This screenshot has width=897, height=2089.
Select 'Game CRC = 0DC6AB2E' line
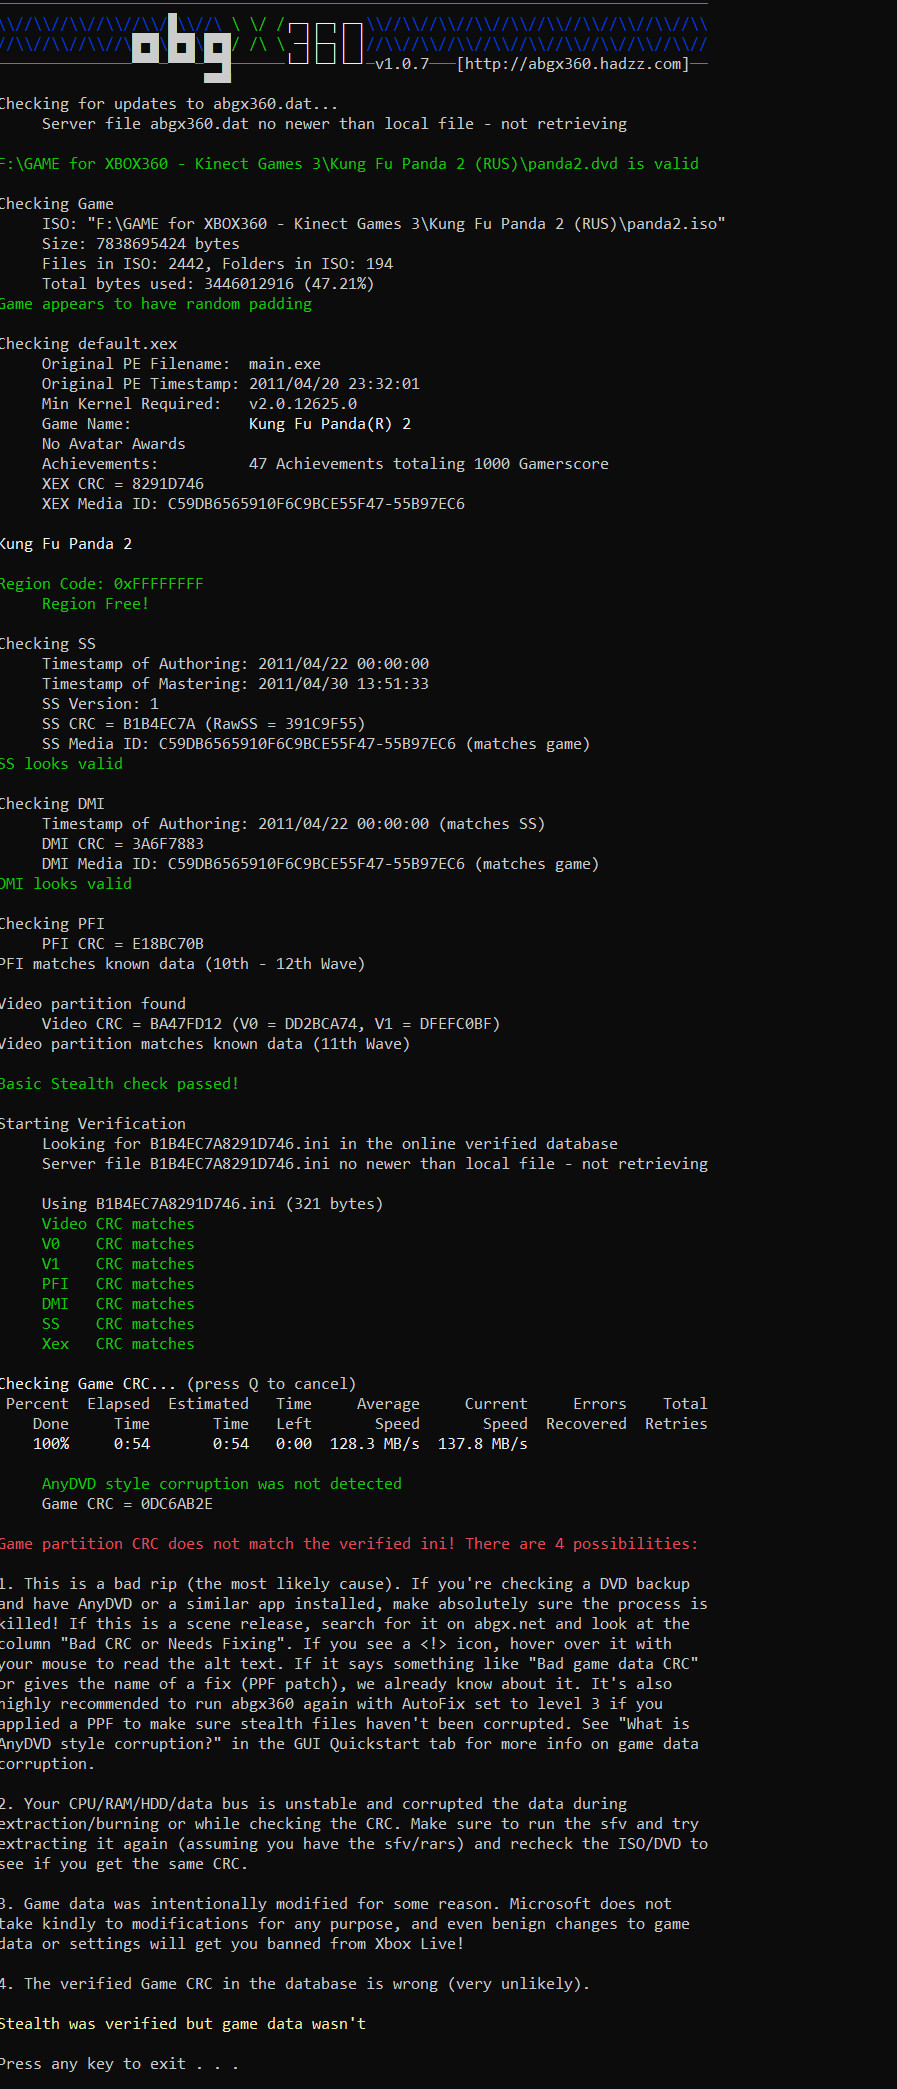tap(127, 1504)
